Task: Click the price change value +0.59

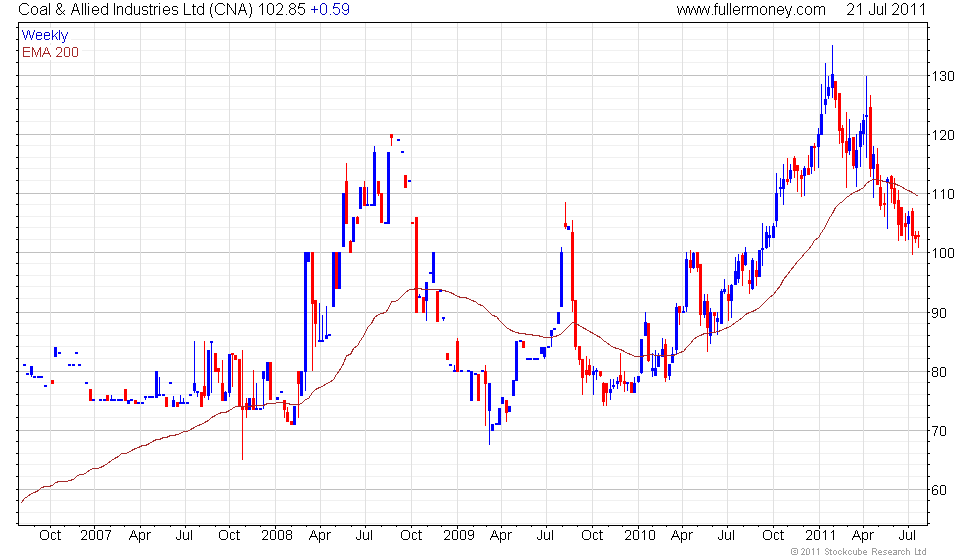Action: pos(330,10)
